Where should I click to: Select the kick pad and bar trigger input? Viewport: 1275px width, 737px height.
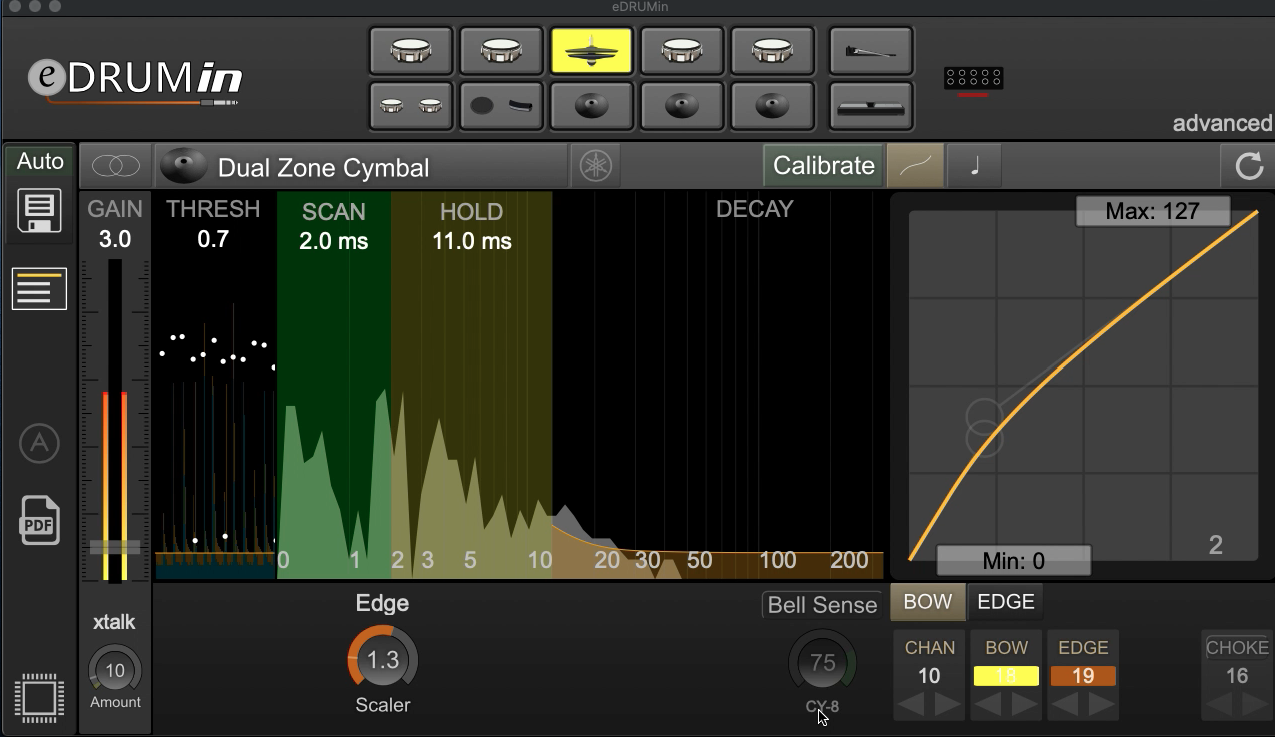coord(500,106)
